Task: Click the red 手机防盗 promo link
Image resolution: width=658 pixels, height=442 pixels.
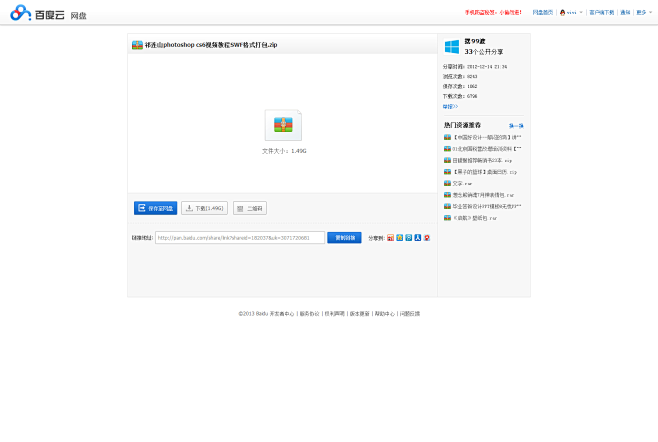Action: [x=493, y=13]
